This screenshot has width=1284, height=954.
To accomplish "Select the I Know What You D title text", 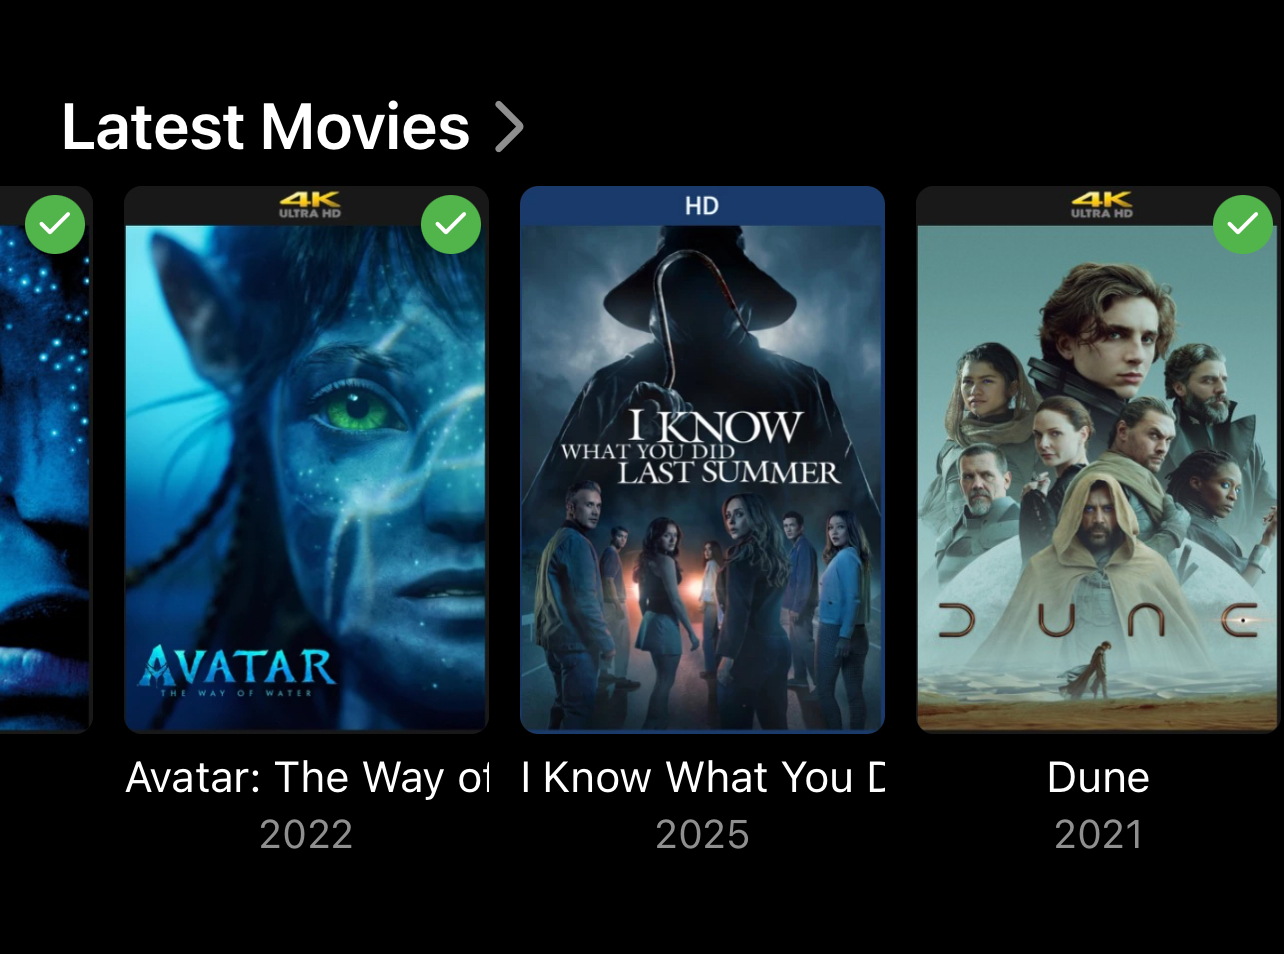I will (703, 778).
